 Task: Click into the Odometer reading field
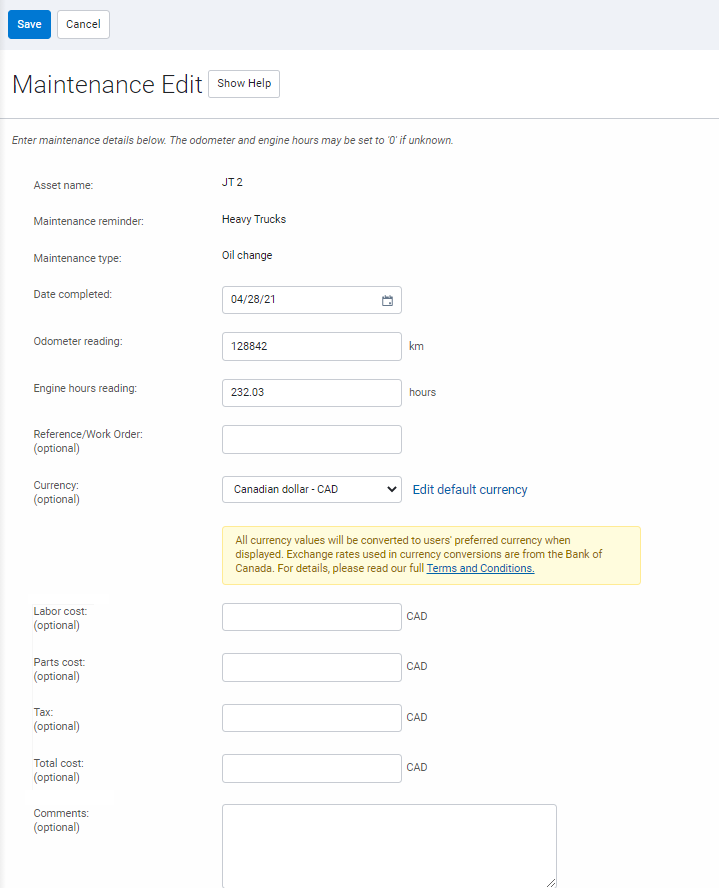tap(311, 346)
